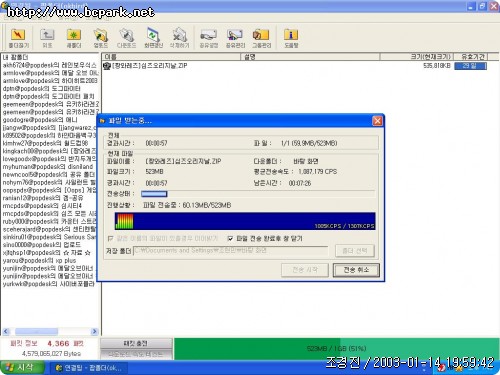Click the 전송 취소 cancel transfer button
500x375 pixels.
(356, 270)
